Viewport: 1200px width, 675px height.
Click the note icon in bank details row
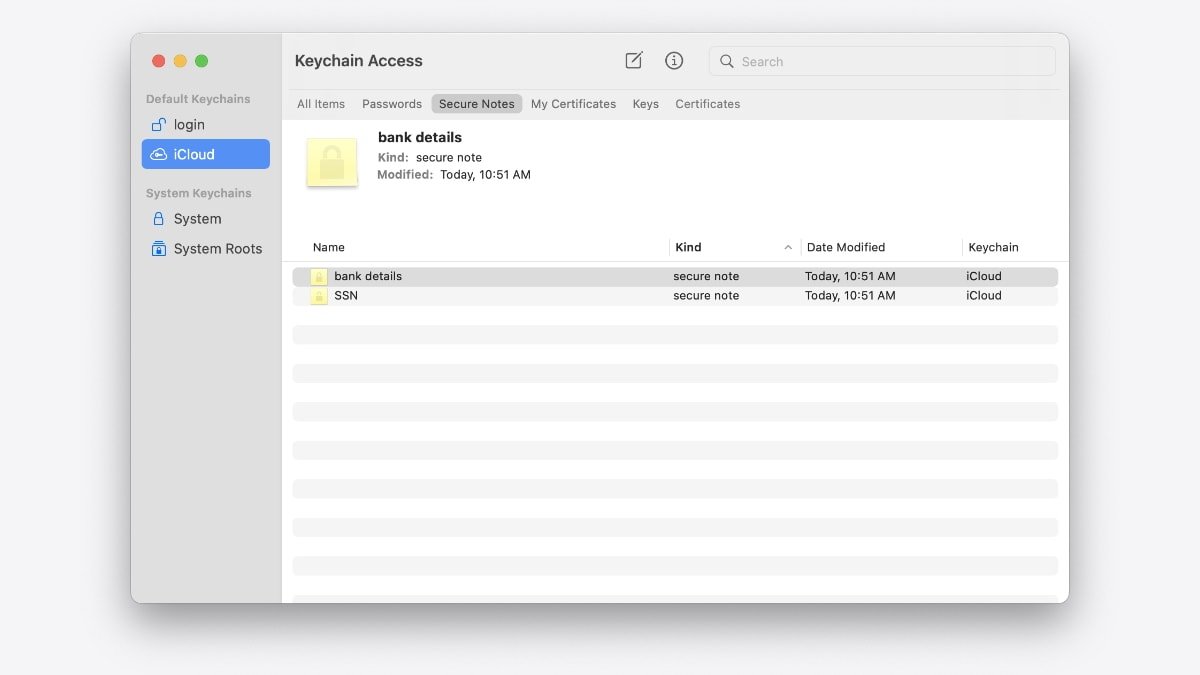click(319, 276)
